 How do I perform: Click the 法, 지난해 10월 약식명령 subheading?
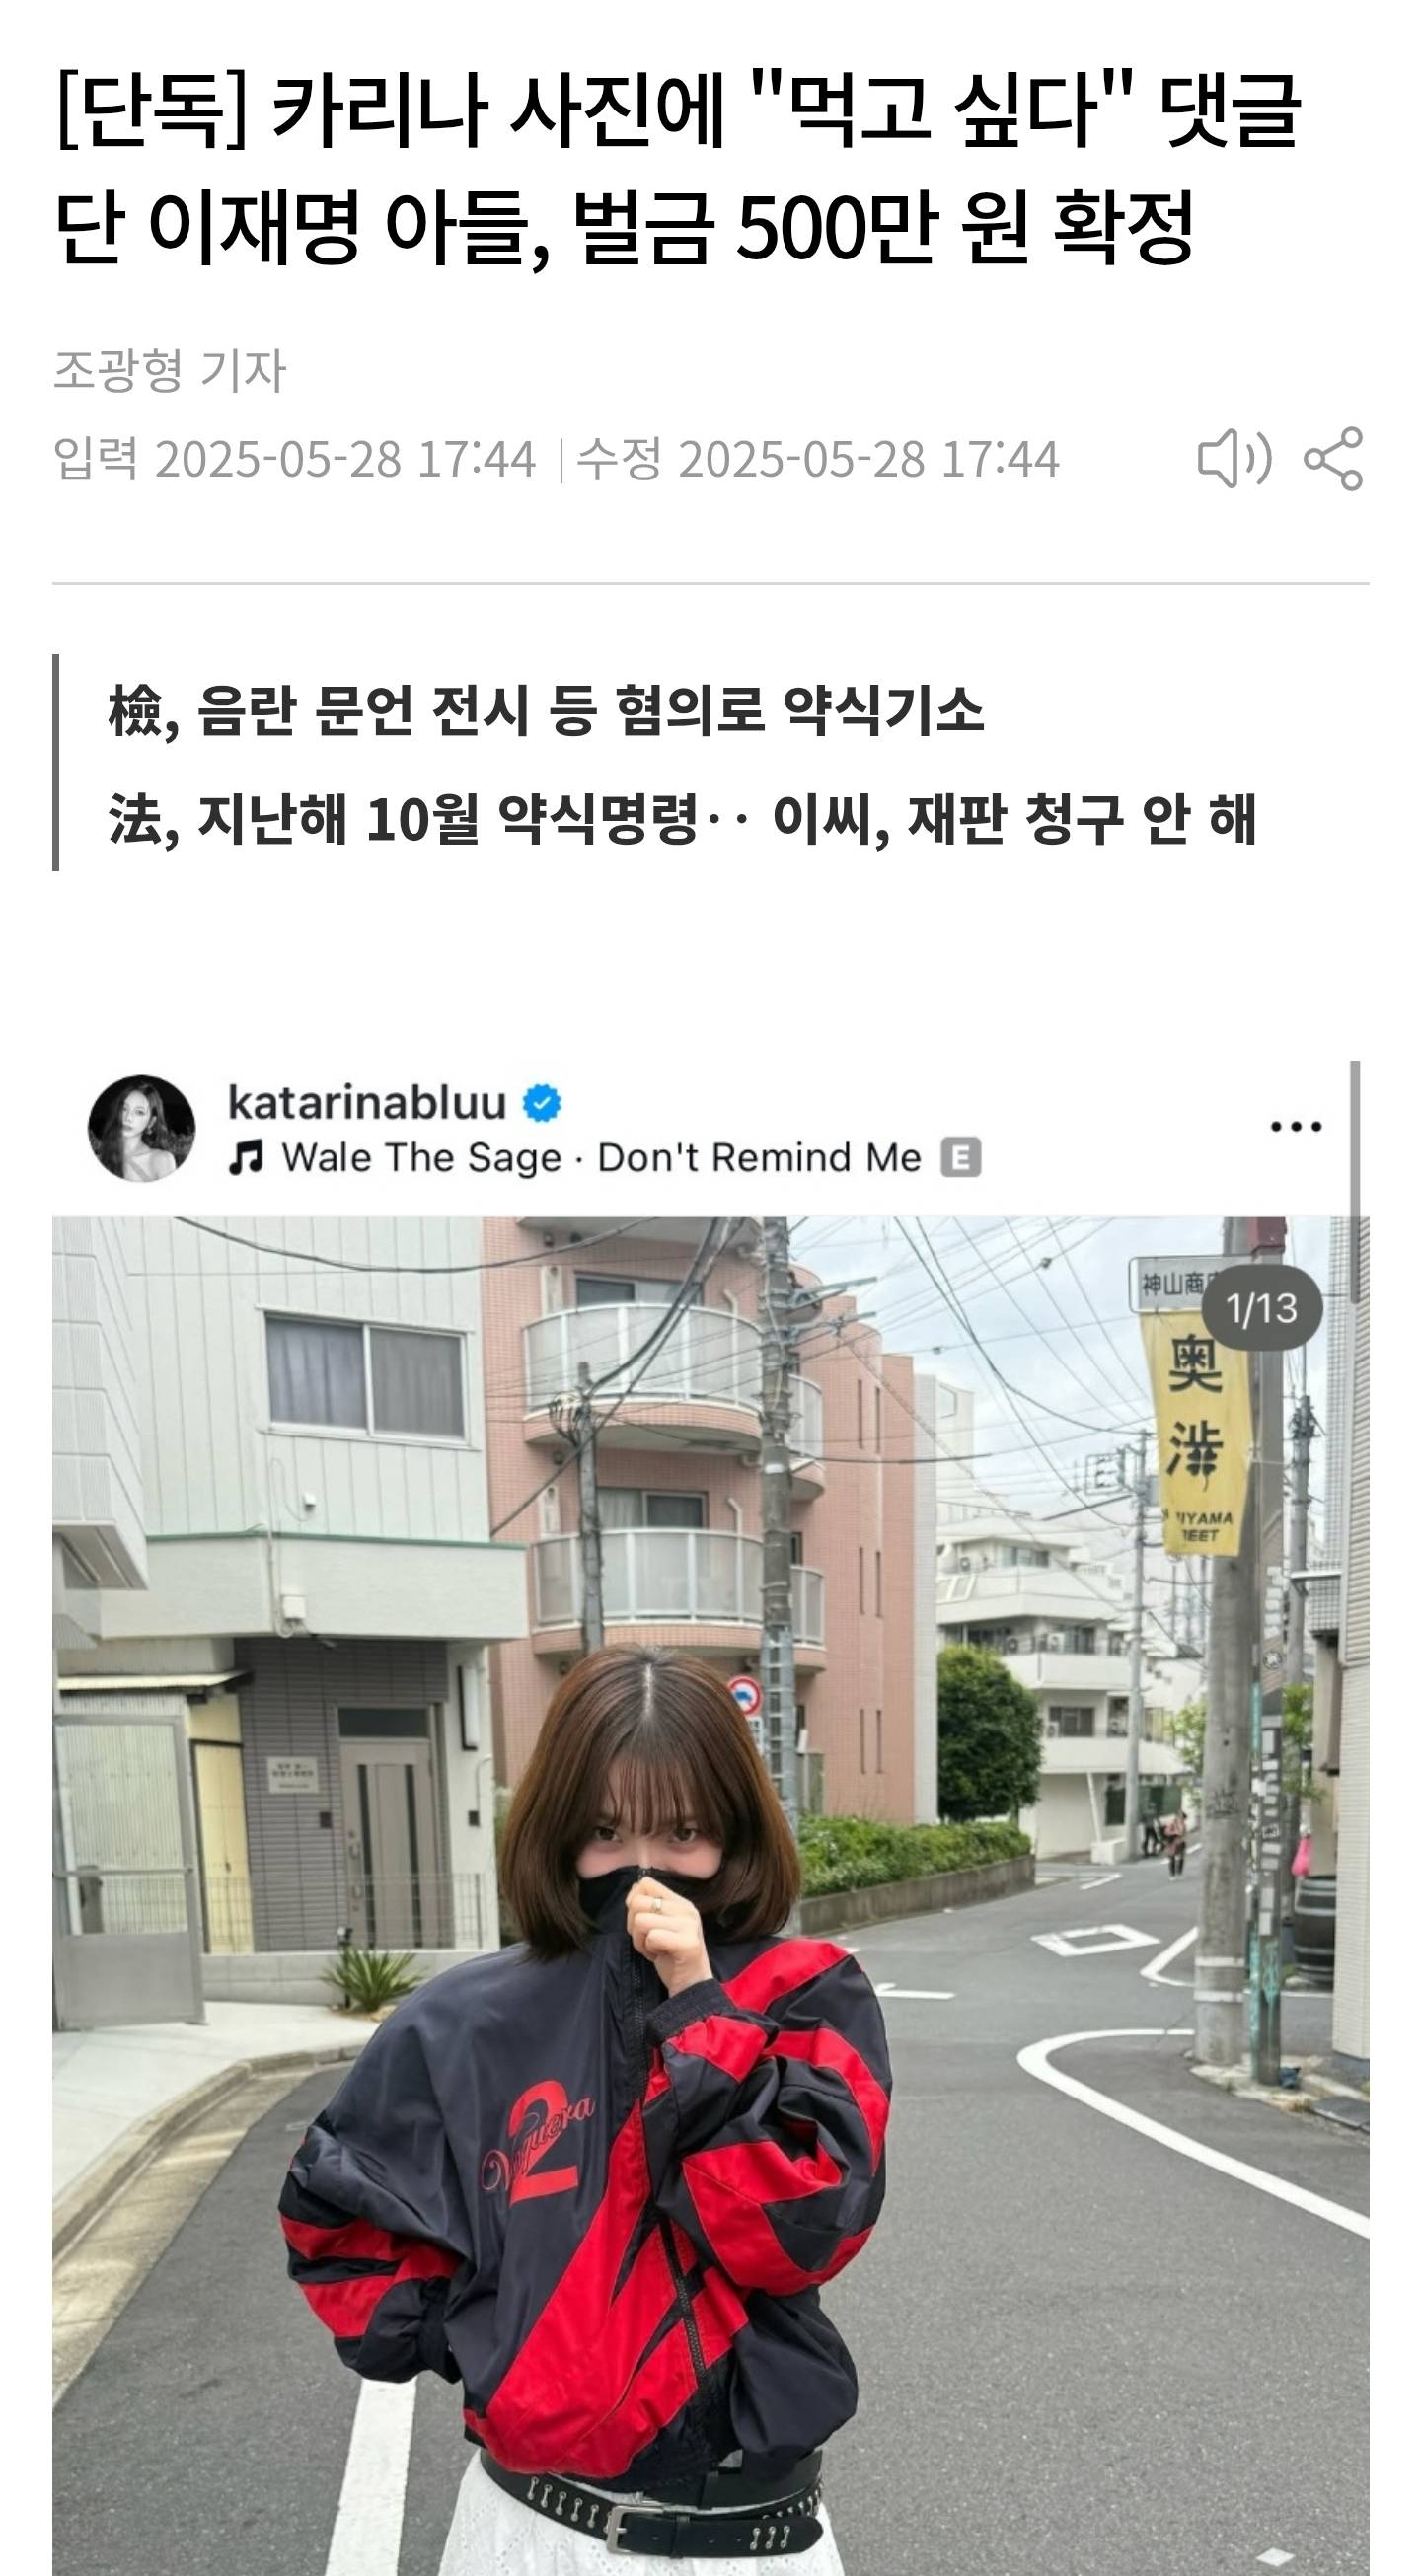click(682, 818)
